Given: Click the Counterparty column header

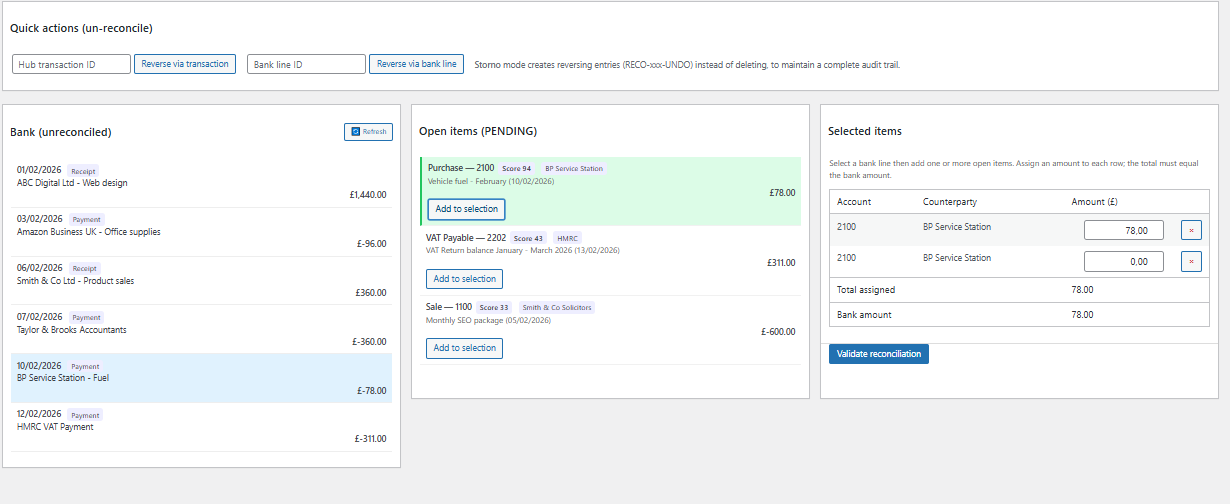Looking at the screenshot, I should (949, 202).
